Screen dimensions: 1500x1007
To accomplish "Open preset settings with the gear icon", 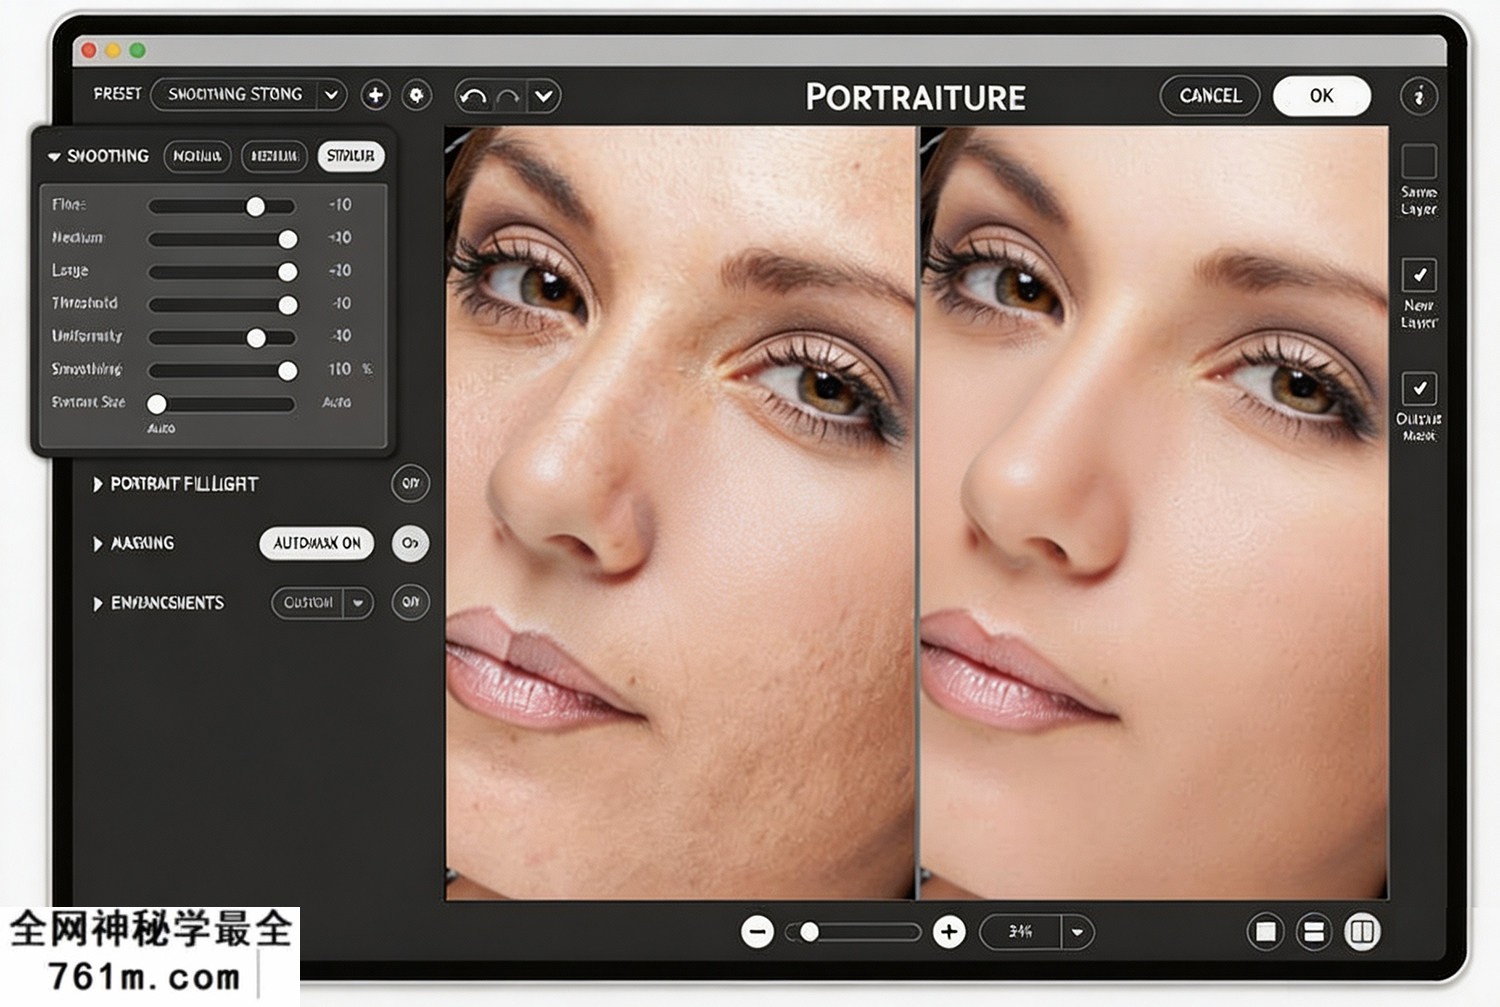I will pos(417,95).
